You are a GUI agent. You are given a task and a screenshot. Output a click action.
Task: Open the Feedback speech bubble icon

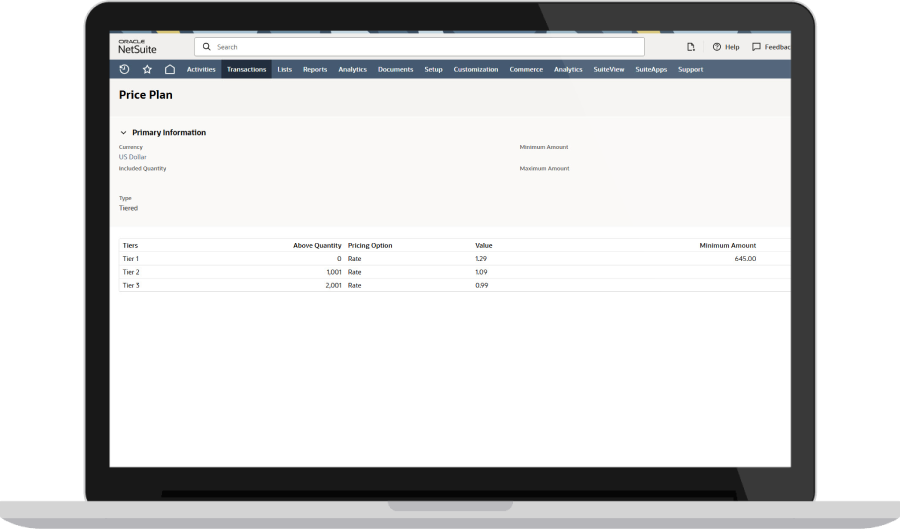coord(756,47)
